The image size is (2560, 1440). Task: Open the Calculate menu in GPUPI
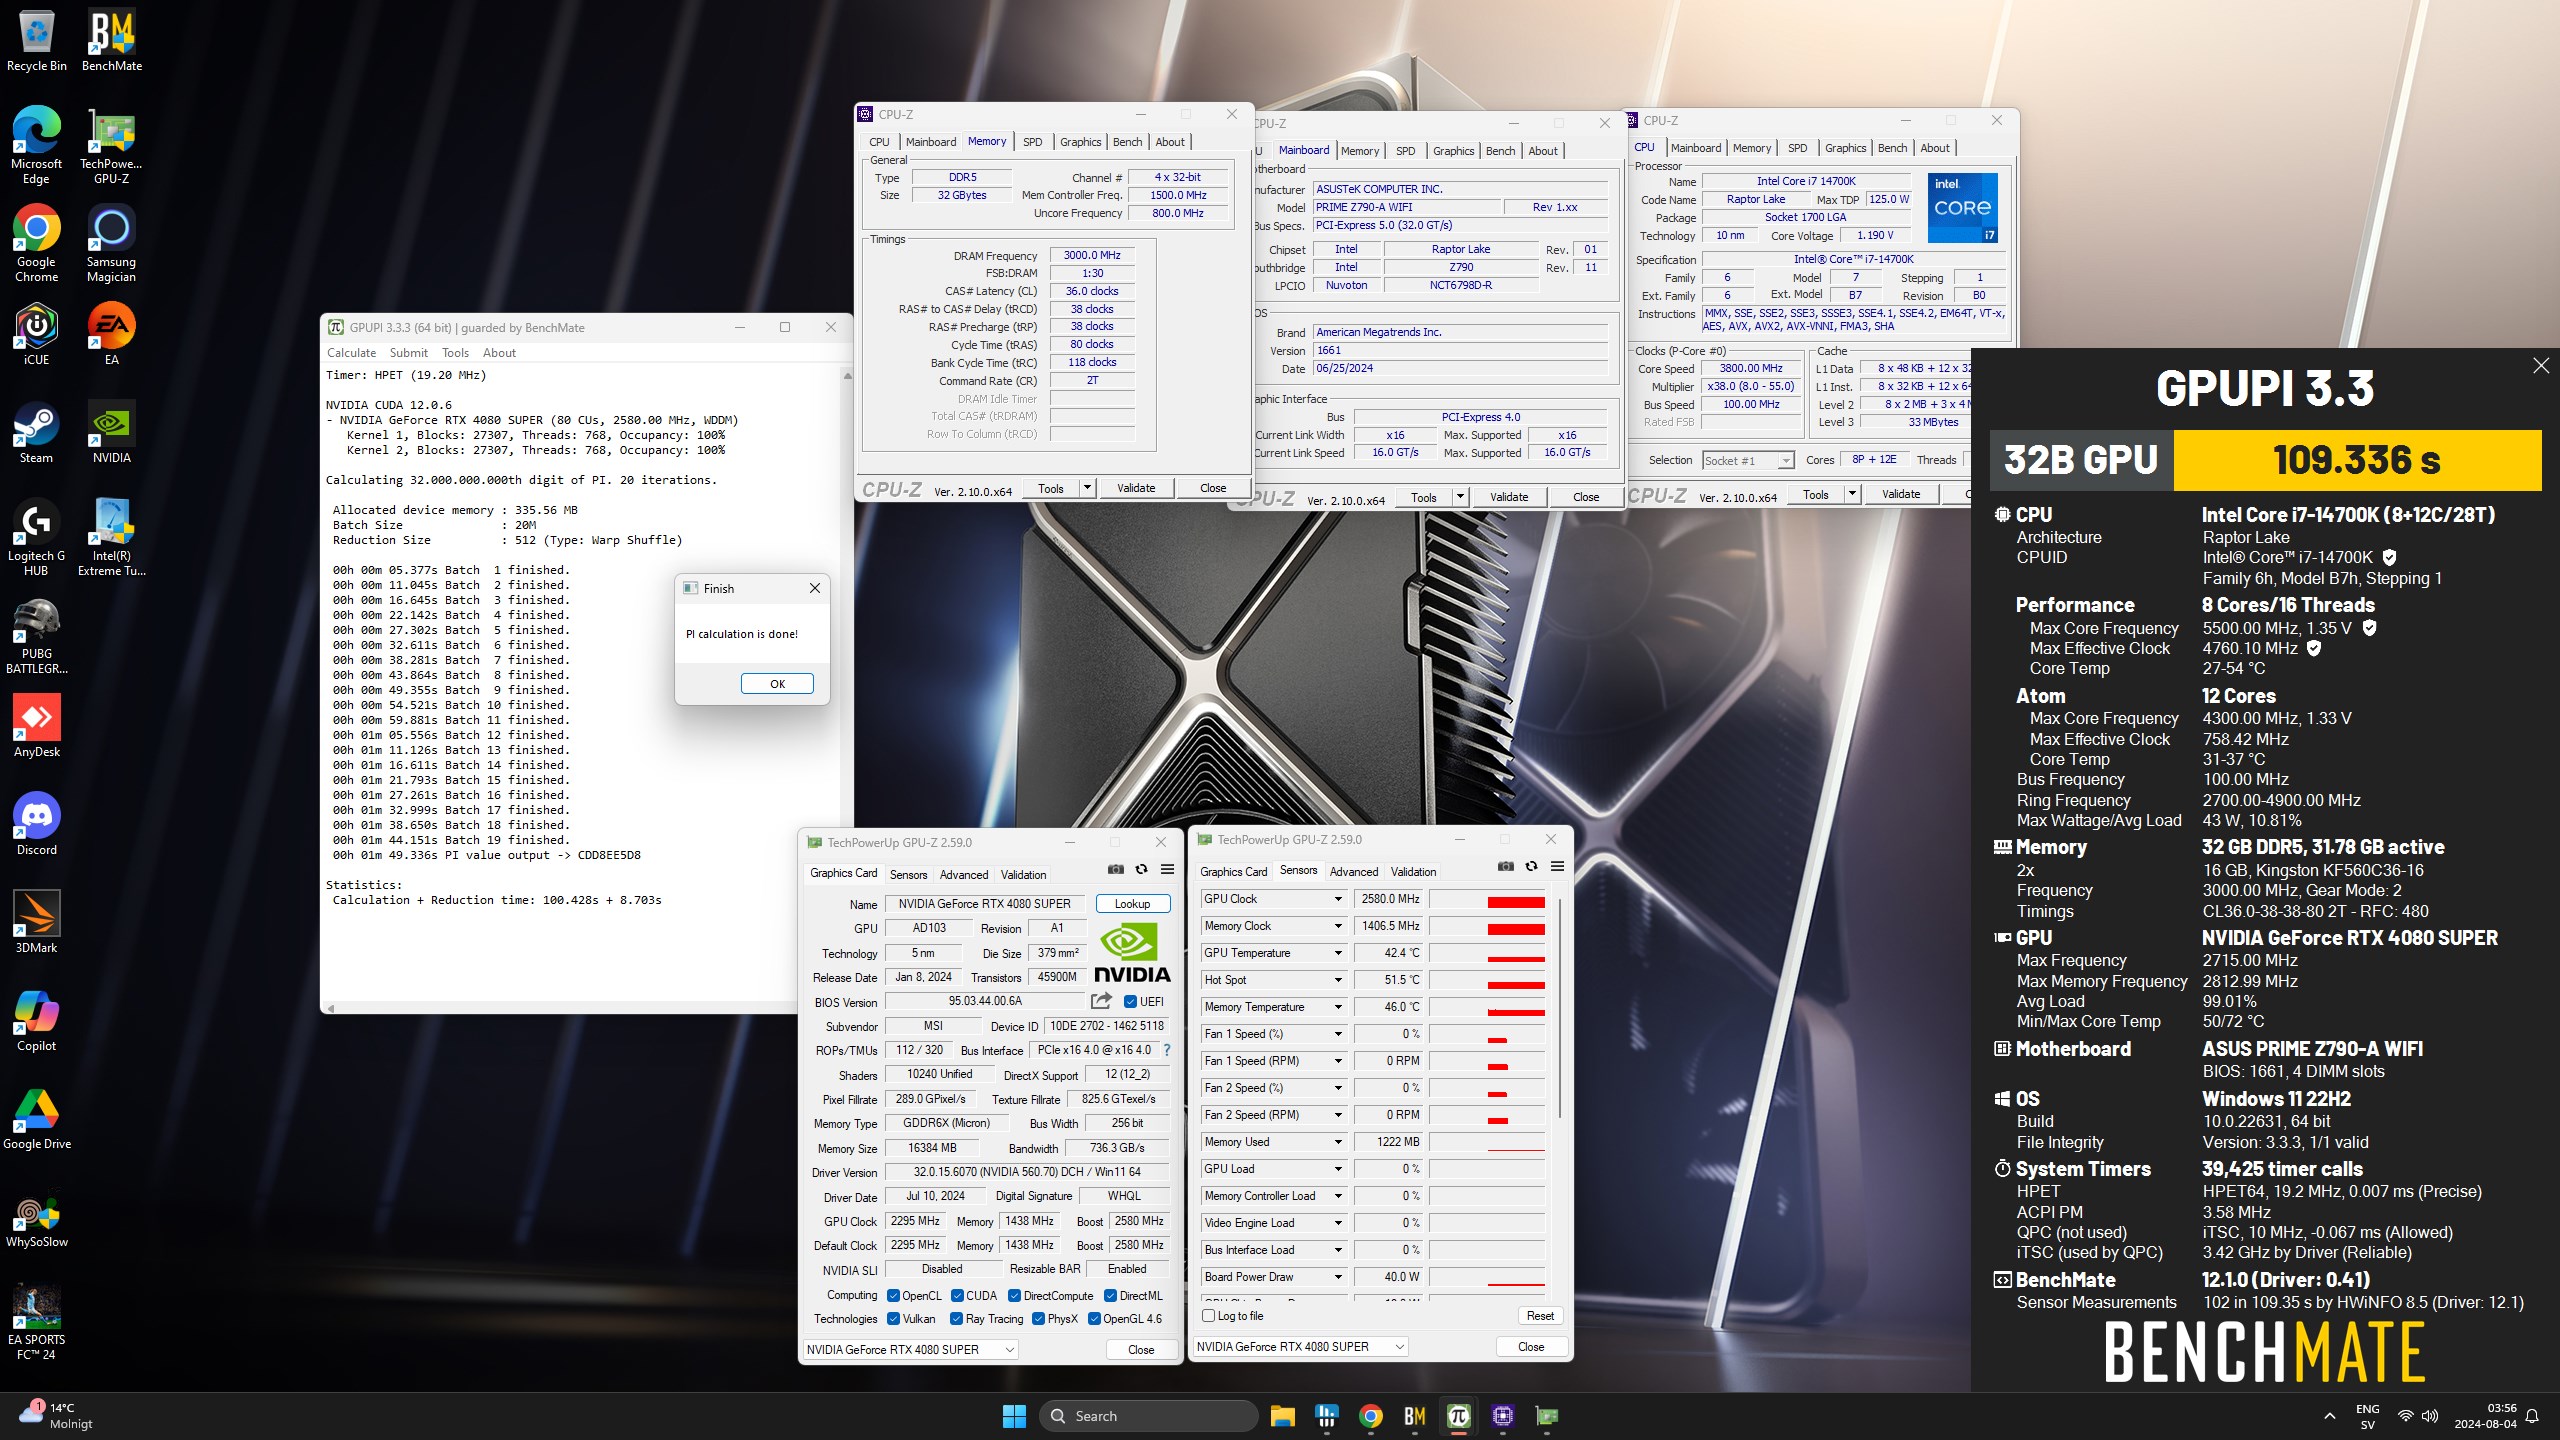(351, 353)
